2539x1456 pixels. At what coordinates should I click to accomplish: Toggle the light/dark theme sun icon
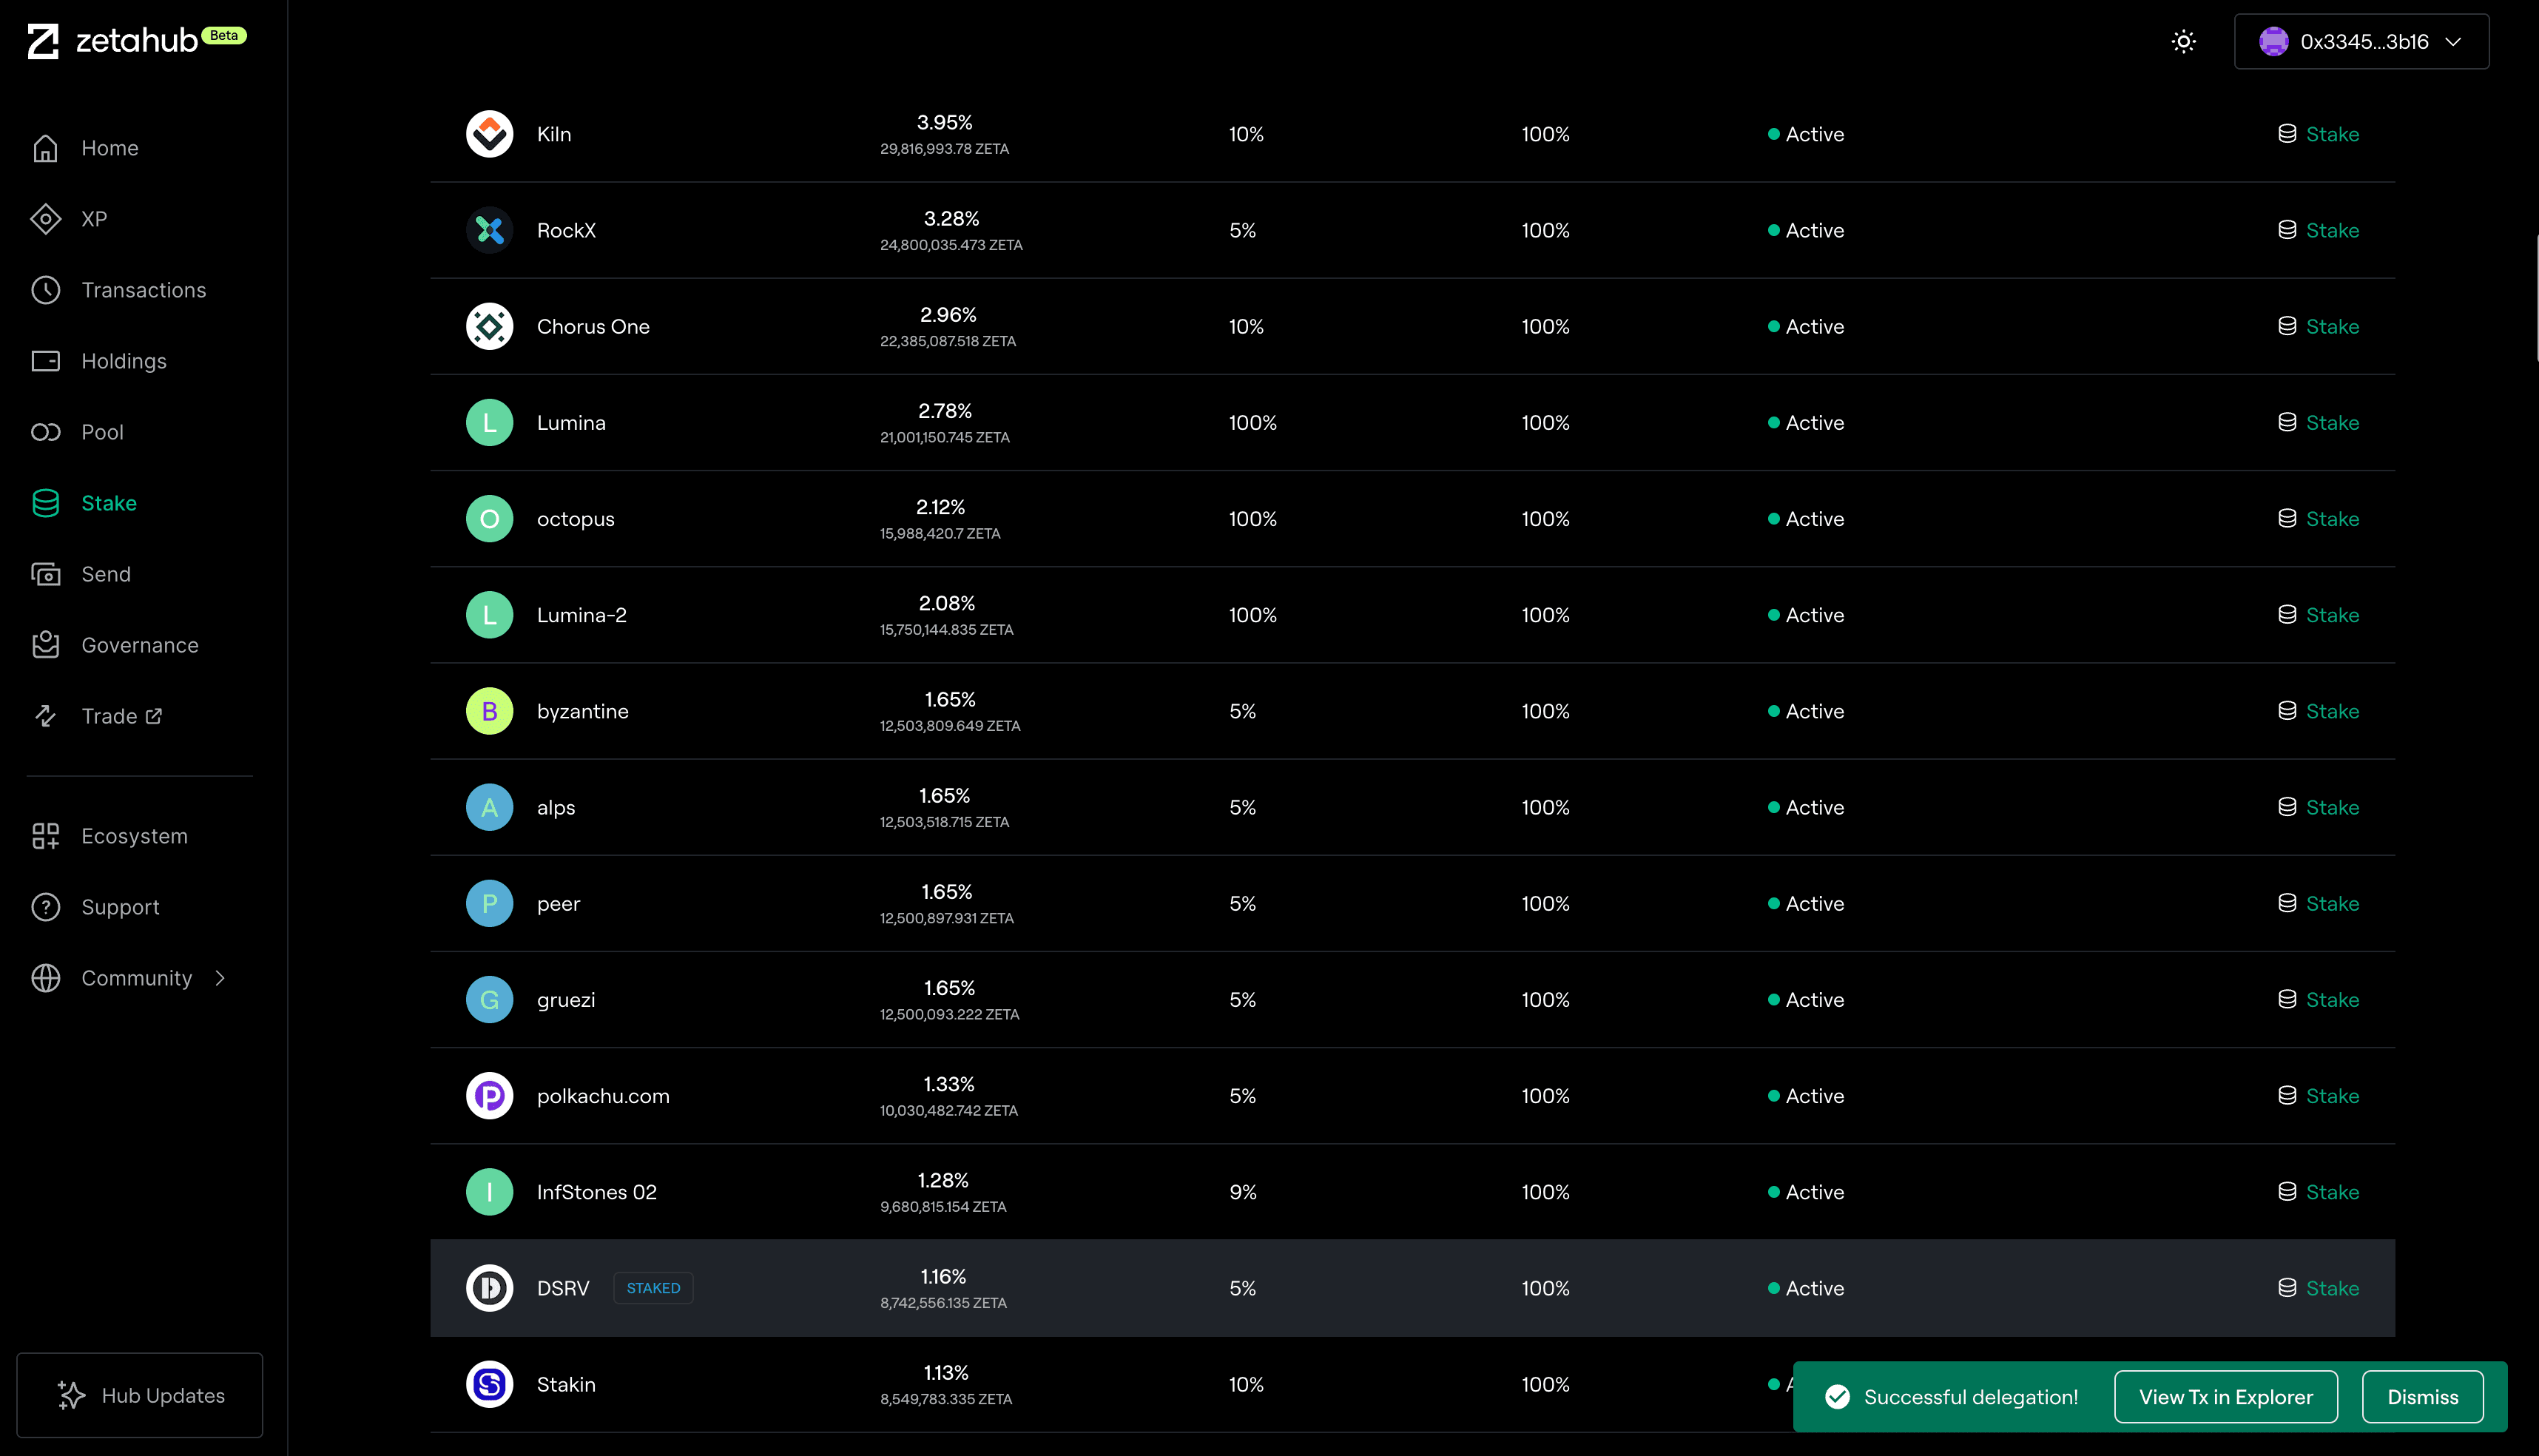pyautogui.click(x=2183, y=42)
